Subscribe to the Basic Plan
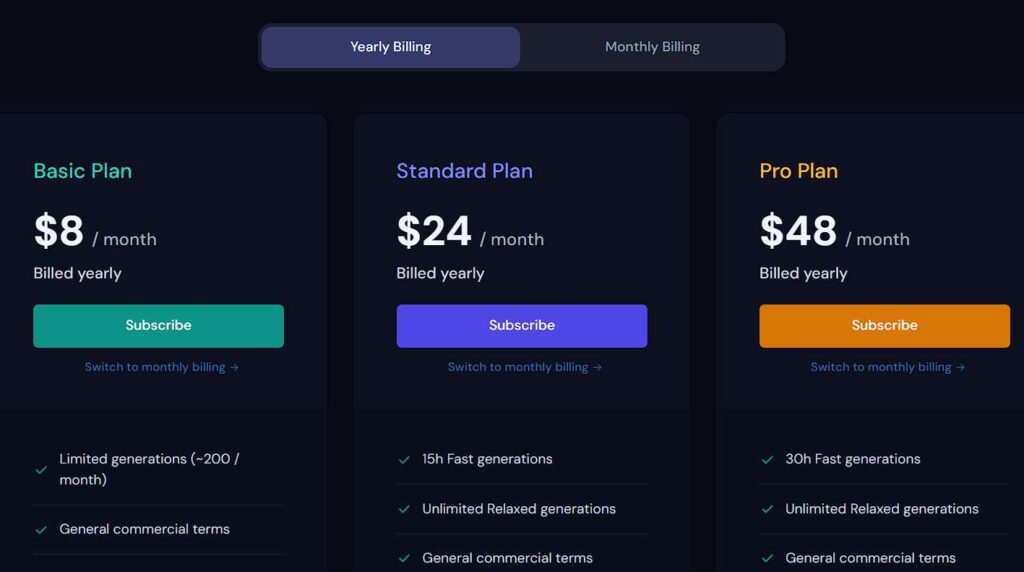 tap(158, 326)
